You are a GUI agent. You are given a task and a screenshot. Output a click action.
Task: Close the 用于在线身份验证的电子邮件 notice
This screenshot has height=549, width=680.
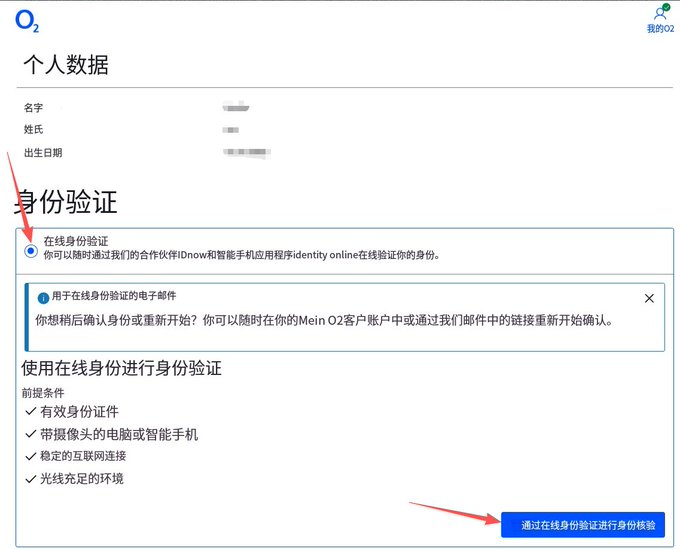pyautogui.click(x=649, y=298)
